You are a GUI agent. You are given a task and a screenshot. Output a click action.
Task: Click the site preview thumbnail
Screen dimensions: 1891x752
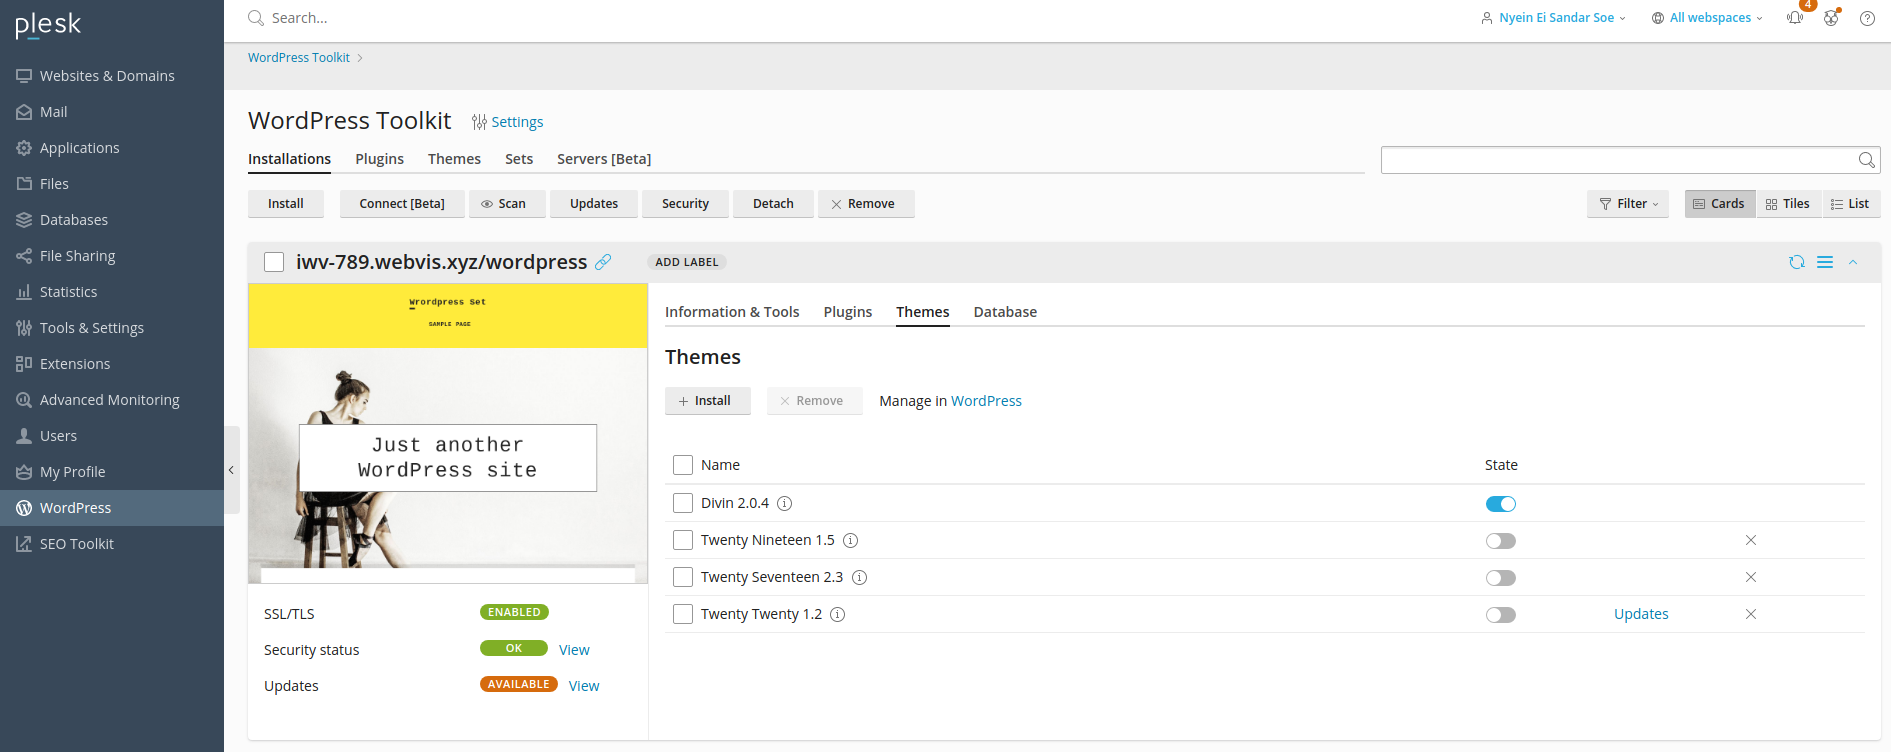click(448, 433)
